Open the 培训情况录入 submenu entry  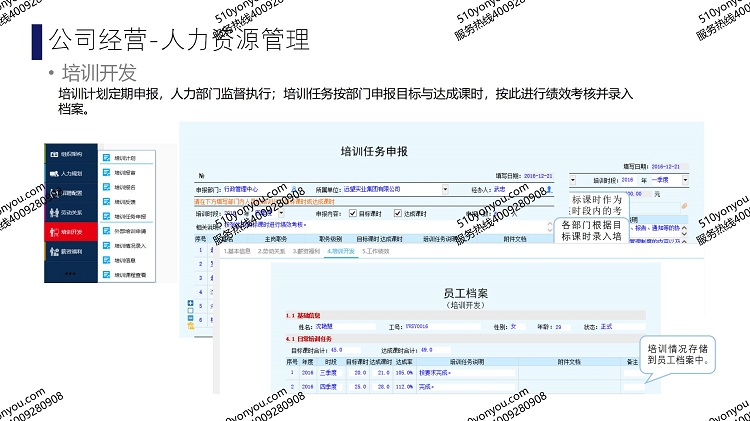point(127,244)
